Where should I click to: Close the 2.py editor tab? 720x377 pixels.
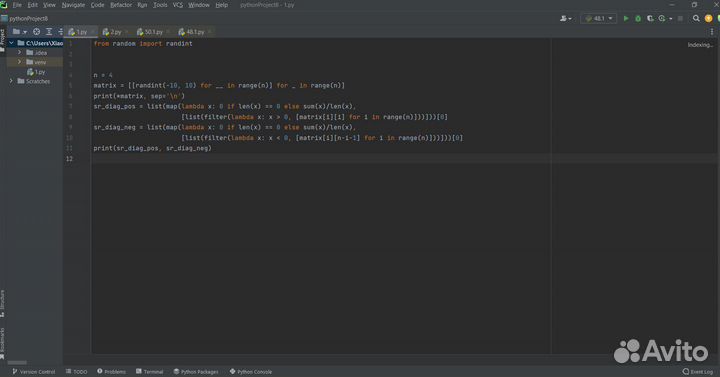tap(126, 32)
